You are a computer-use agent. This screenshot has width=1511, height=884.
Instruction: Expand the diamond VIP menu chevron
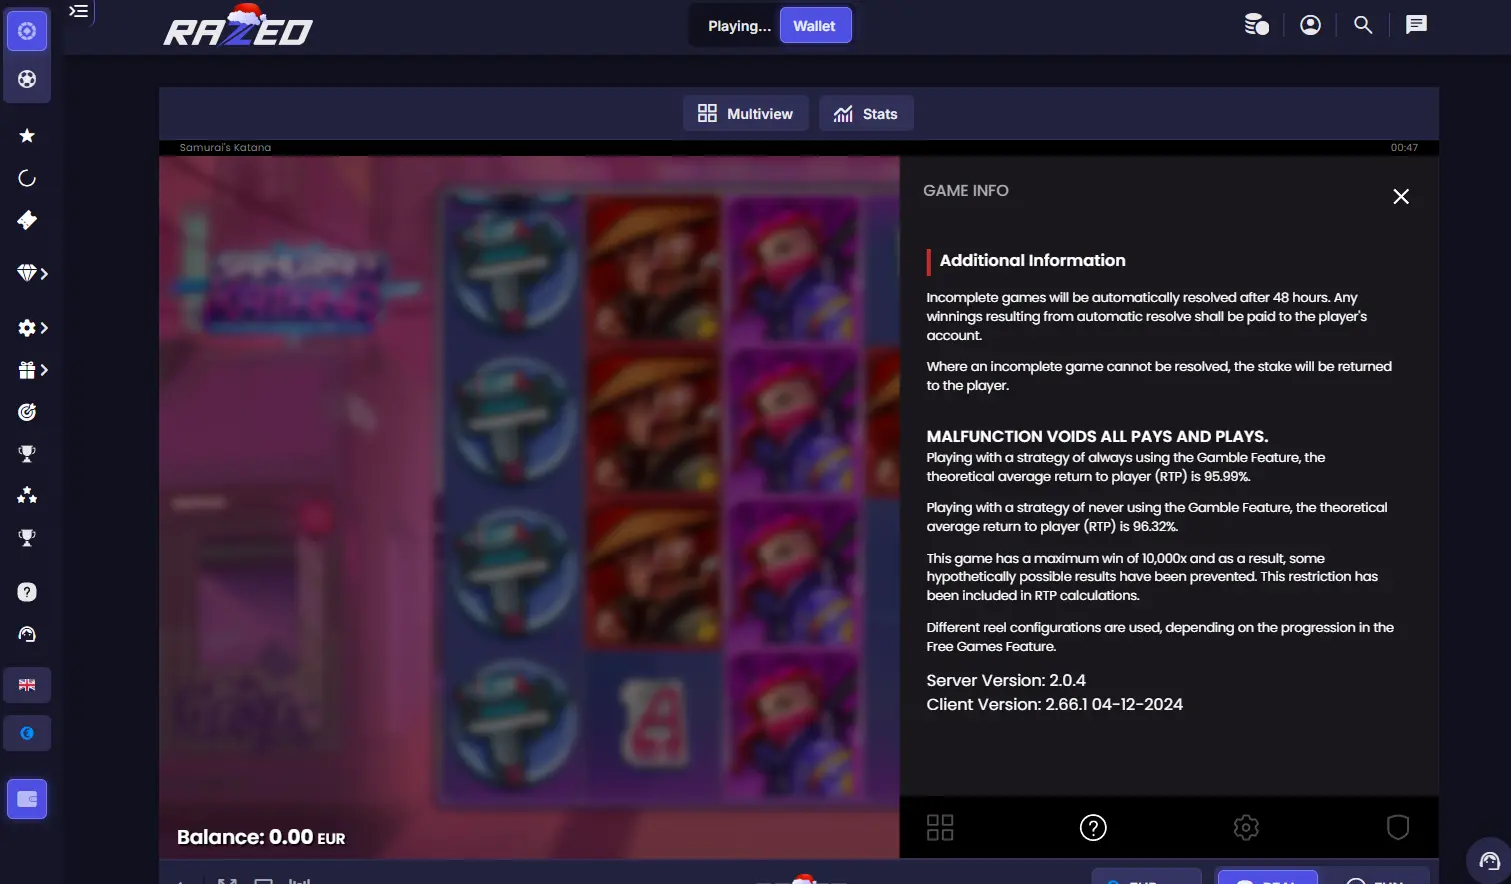44,273
